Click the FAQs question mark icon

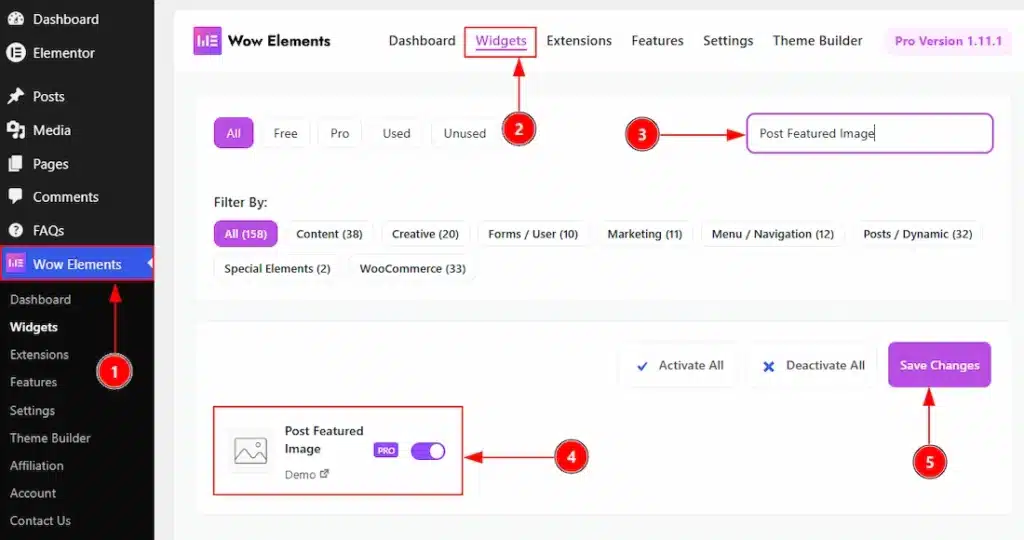[16, 230]
